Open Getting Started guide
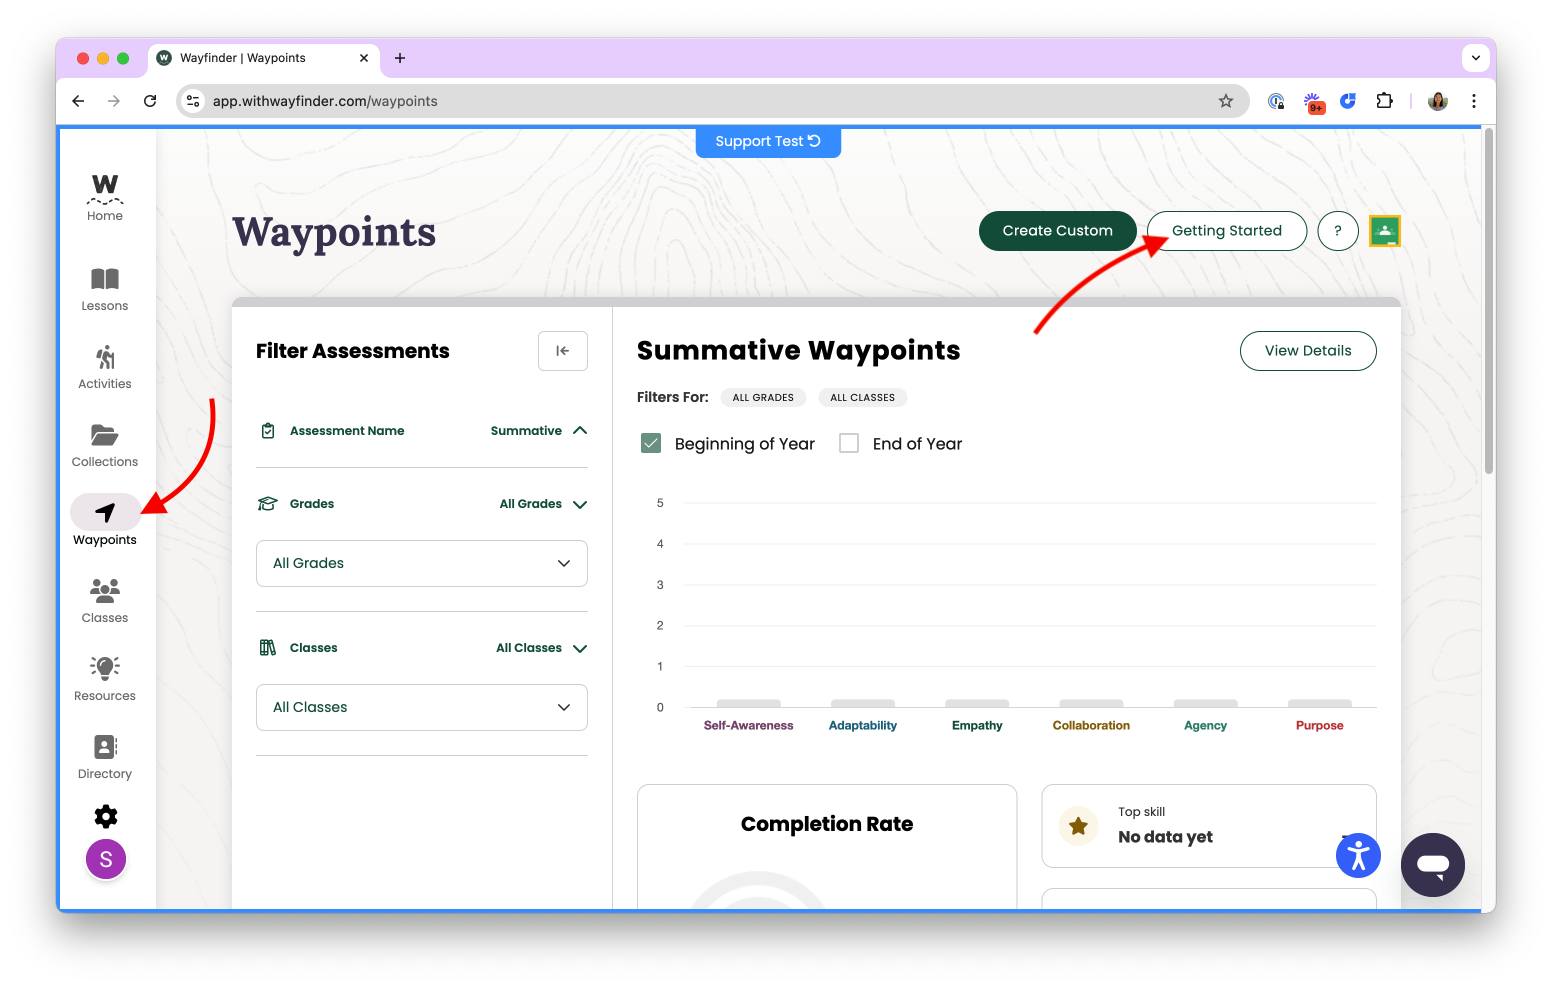The height and width of the screenshot is (987, 1552). 1226,230
